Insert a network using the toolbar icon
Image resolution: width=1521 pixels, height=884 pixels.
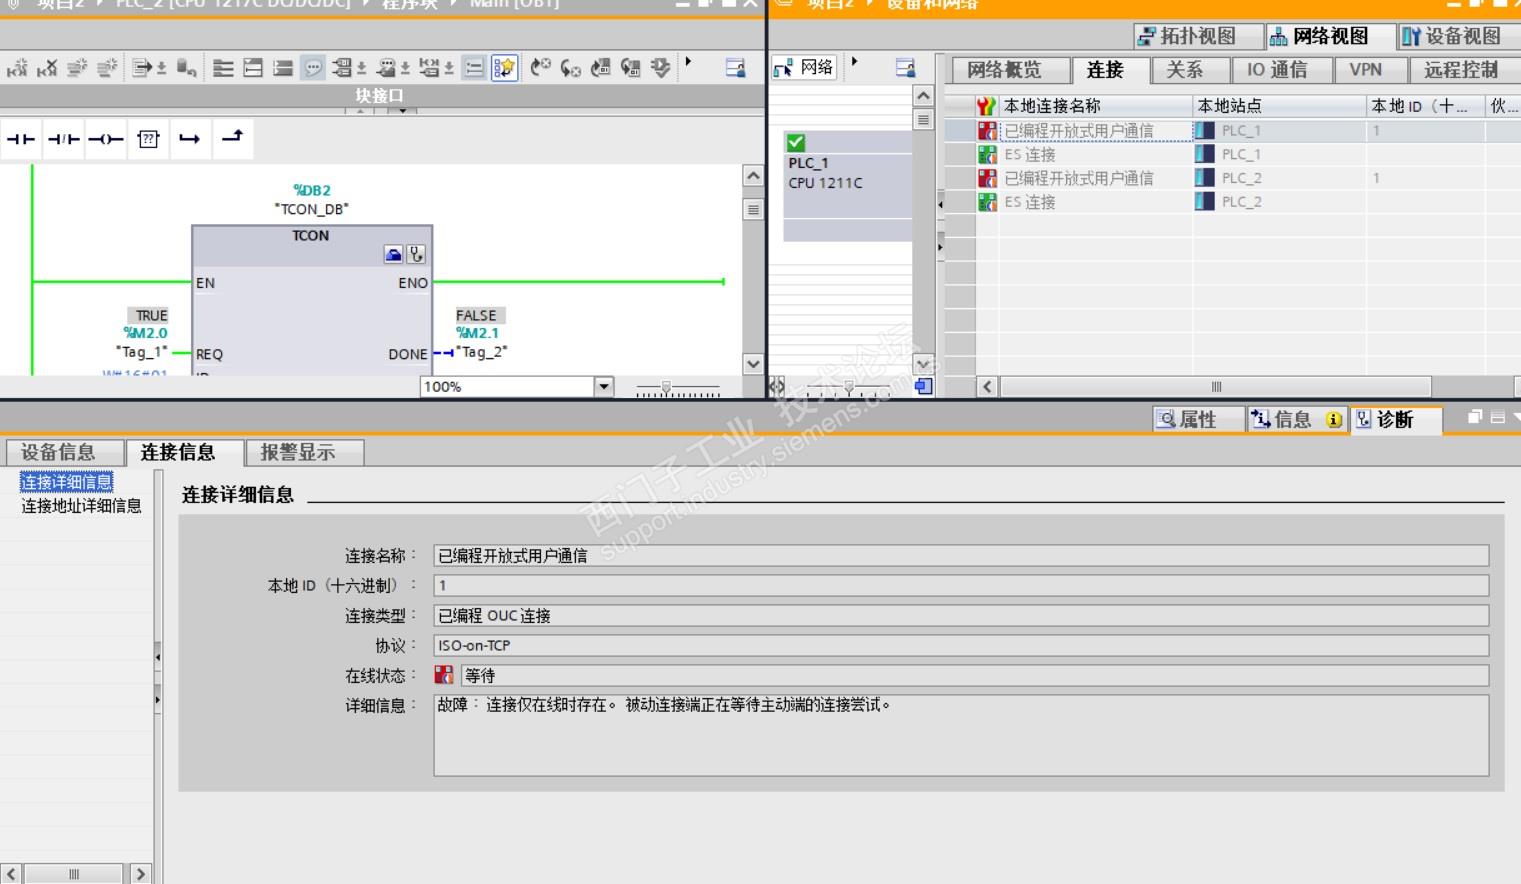(17, 68)
